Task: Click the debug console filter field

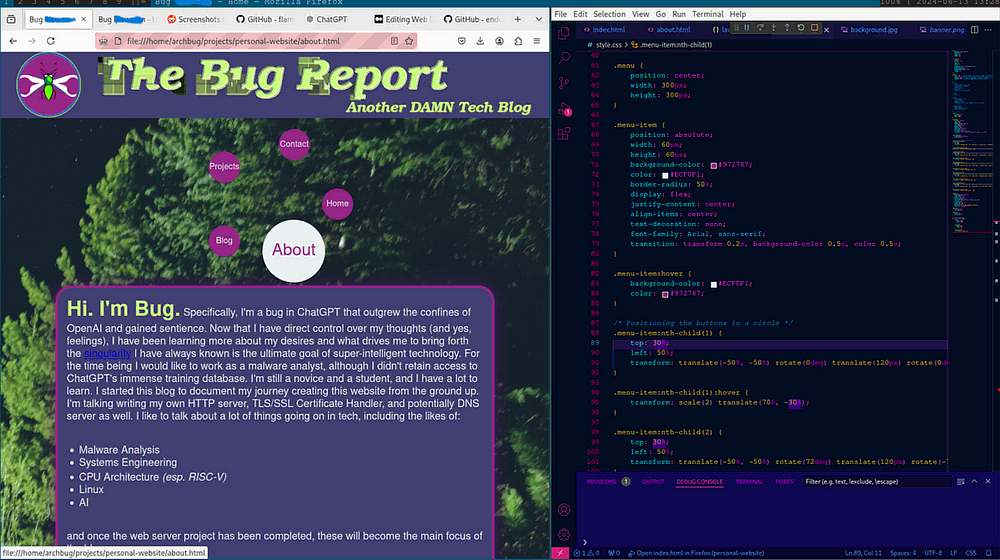Action: [877, 482]
